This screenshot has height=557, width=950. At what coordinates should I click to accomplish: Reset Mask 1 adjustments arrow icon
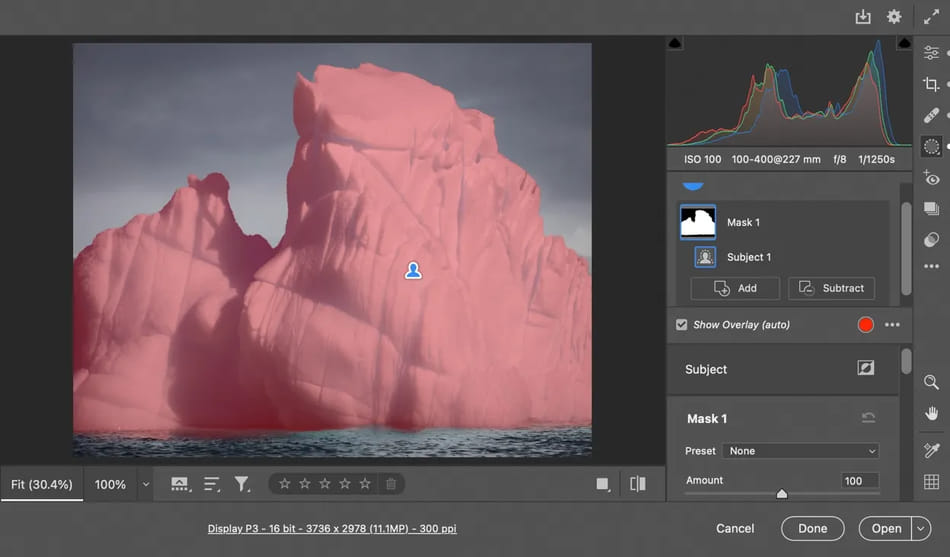[x=868, y=418]
